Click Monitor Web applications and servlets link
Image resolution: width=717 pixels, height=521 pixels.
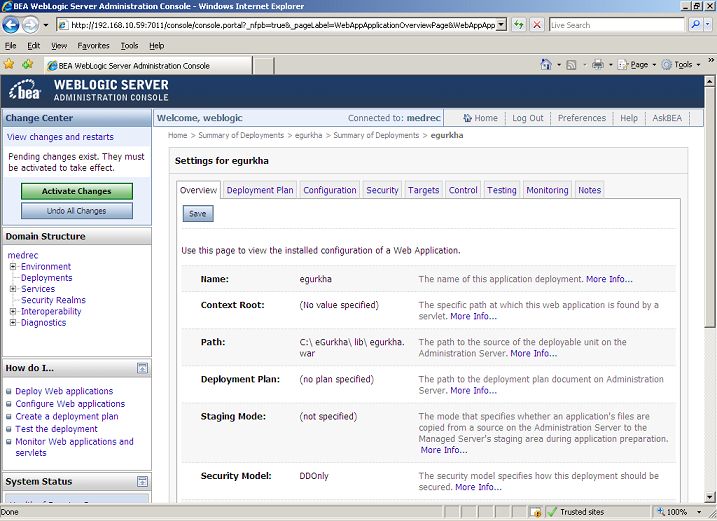pos(74,447)
